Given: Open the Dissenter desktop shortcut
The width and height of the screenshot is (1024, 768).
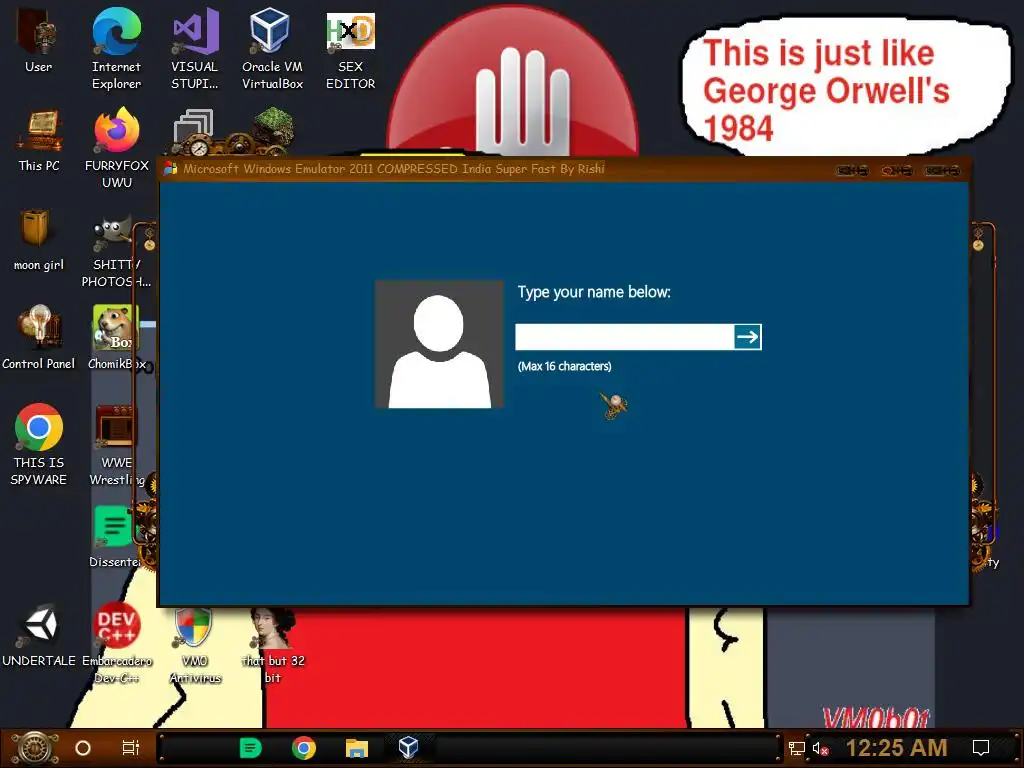Looking at the screenshot, I should 115,536.
